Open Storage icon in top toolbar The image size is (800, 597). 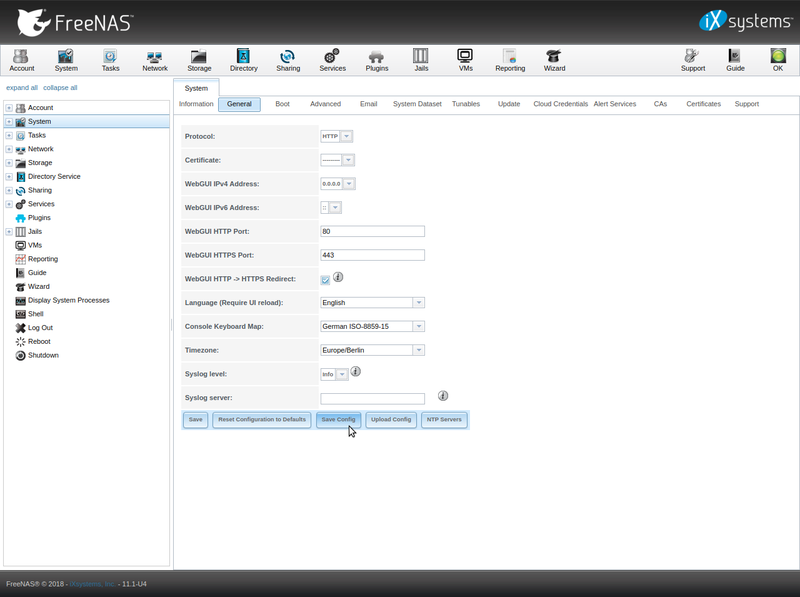click(199, 60)
